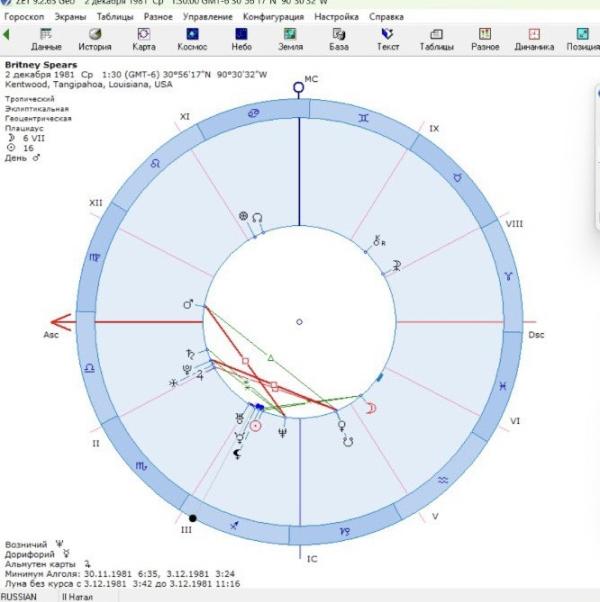Click the Mercury glyph on the chart
This screenshot has width=600, height=602.
240,437
